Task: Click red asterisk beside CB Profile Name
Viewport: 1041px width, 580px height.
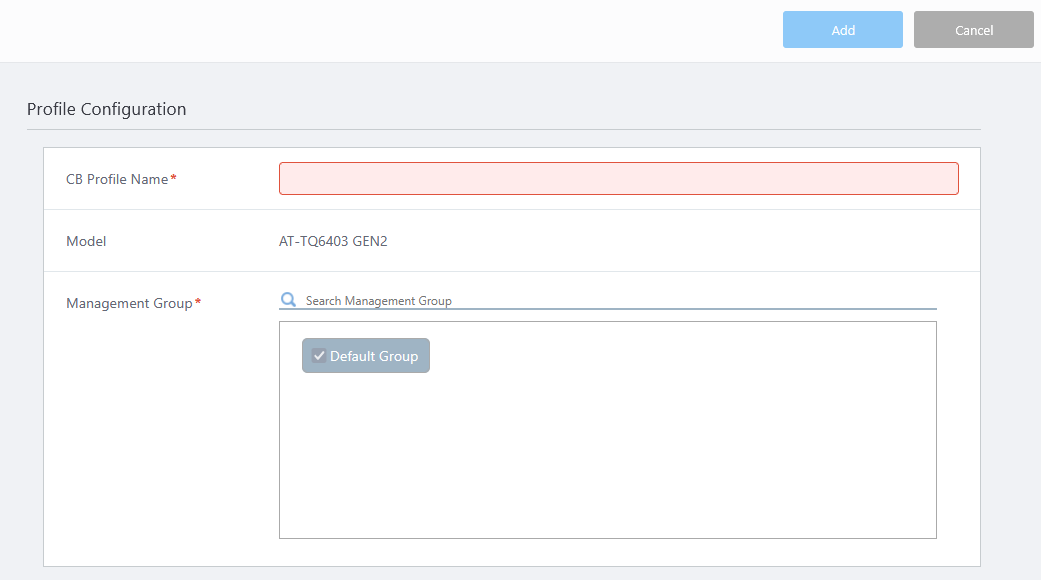Action: 174,178
